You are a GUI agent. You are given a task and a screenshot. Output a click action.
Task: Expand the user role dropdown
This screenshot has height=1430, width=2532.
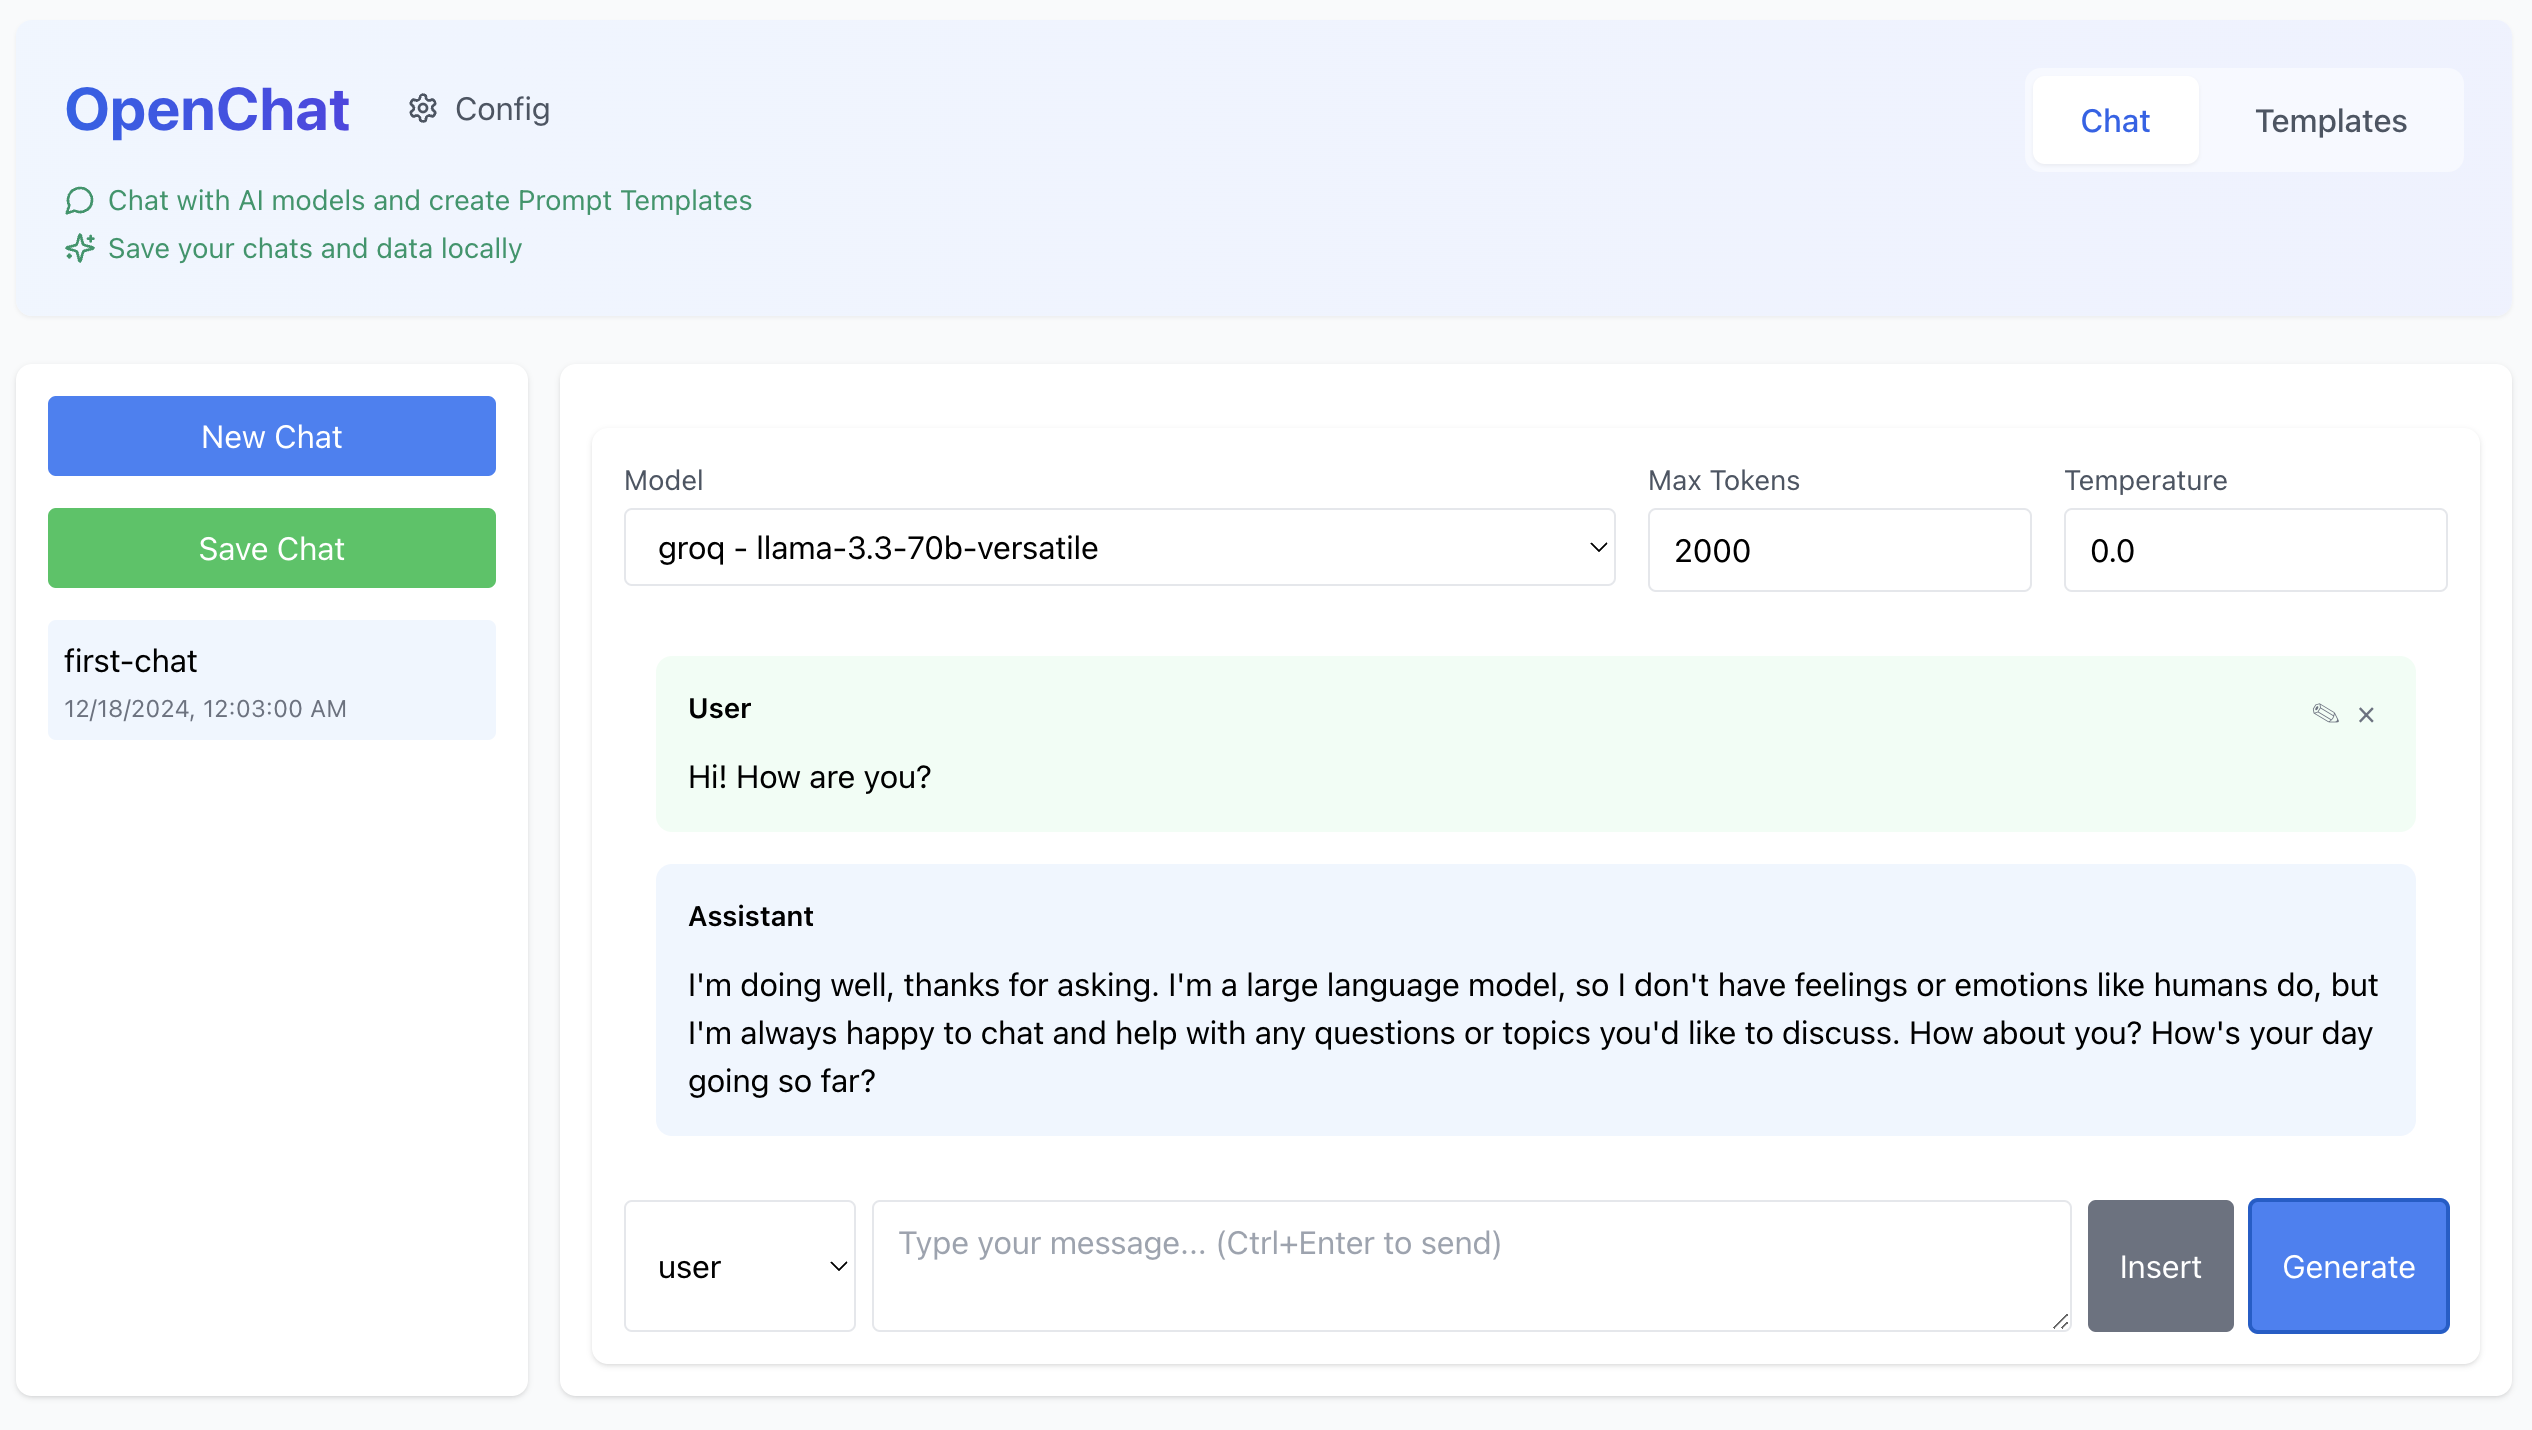tap(739, 1266)
